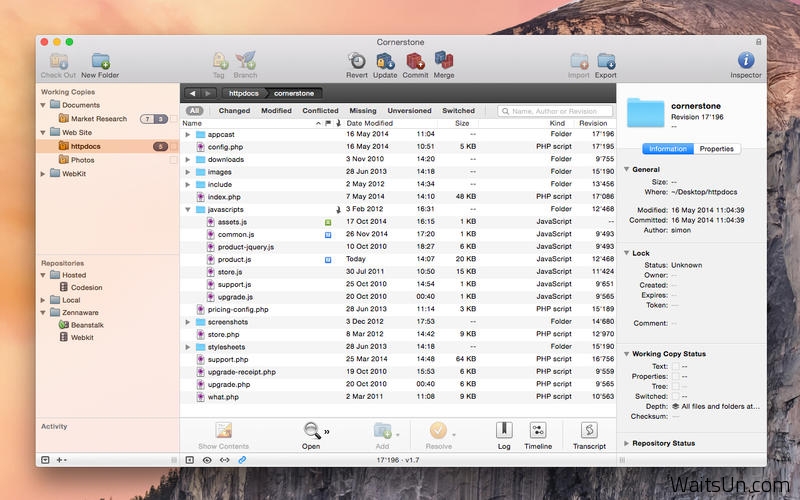Screen dimensions: 800x500
Task: Expand the Local repositories group
Action: click(x=43, y=301)
